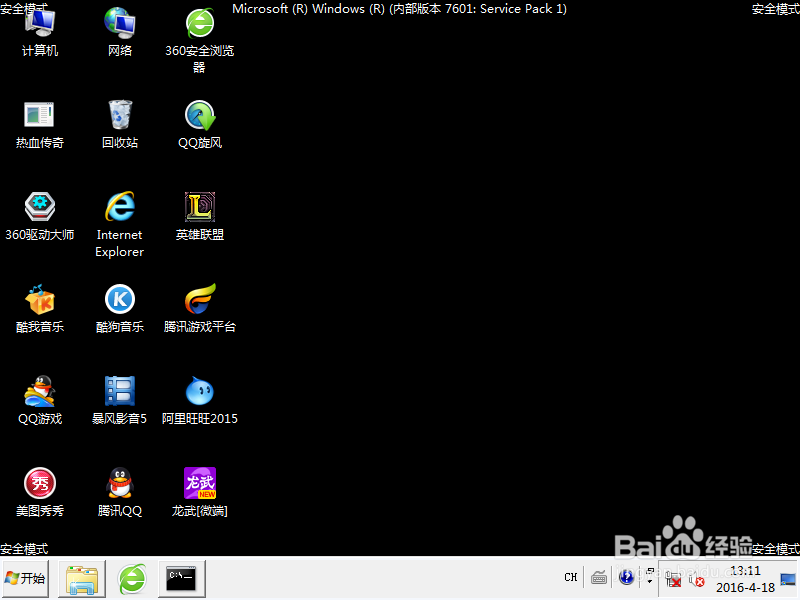
Task: Open Windows Explorer from the taskbar
Action: pyautogui.click(x=82, y=579)
